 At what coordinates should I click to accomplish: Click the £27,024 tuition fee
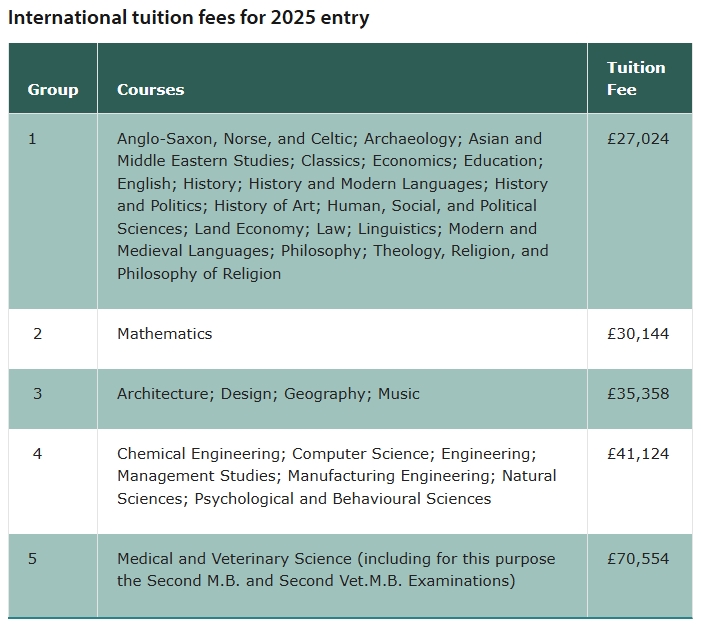coord(638,139)
